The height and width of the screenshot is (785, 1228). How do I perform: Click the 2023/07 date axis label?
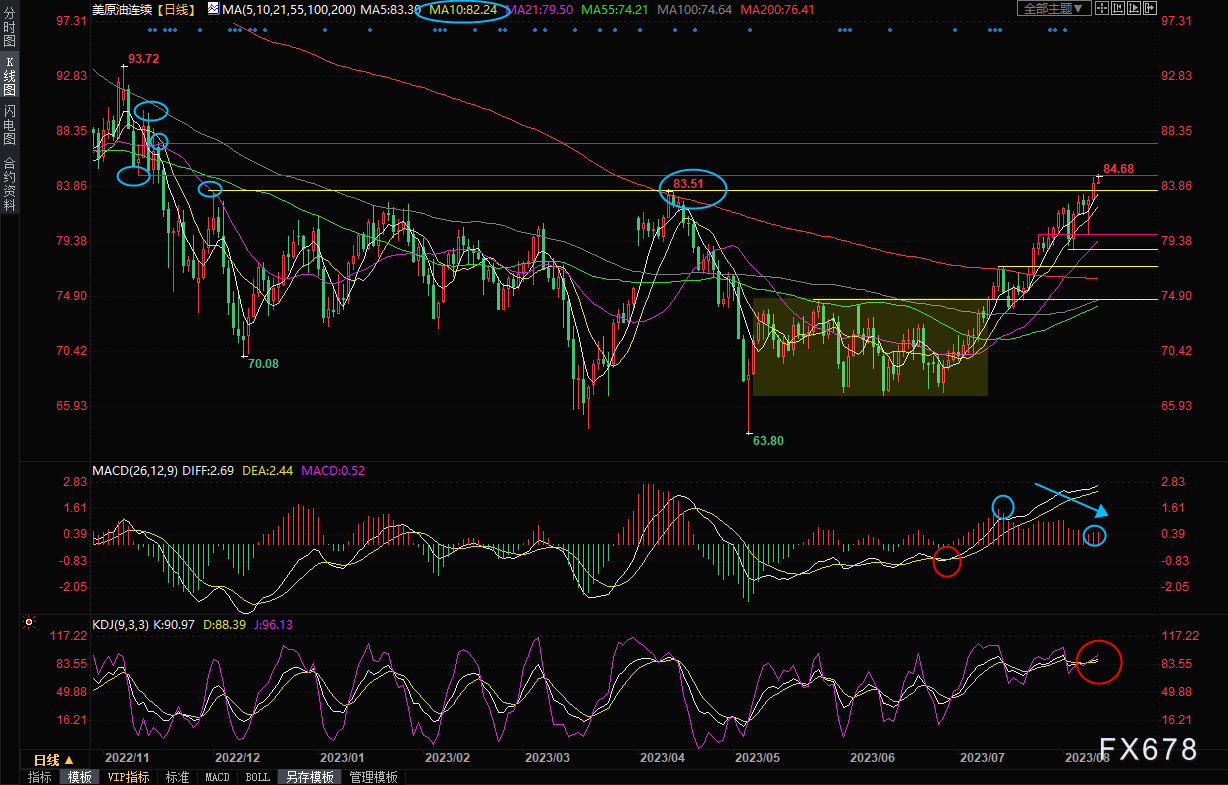click(982, 759)
